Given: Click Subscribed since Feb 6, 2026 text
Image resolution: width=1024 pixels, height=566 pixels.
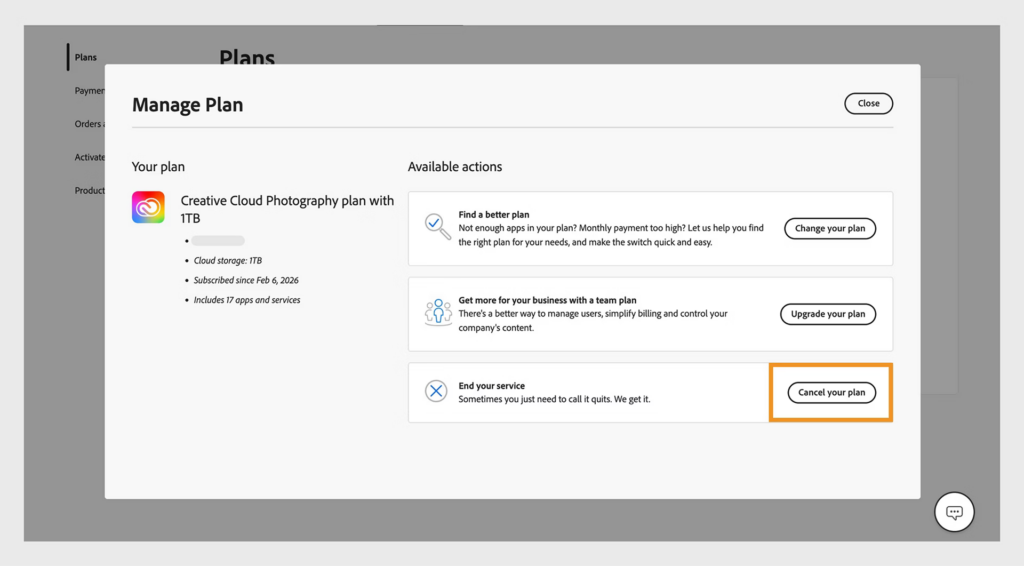Looking at the screenshot, I should pyautogui.click(x=246, y=280).
